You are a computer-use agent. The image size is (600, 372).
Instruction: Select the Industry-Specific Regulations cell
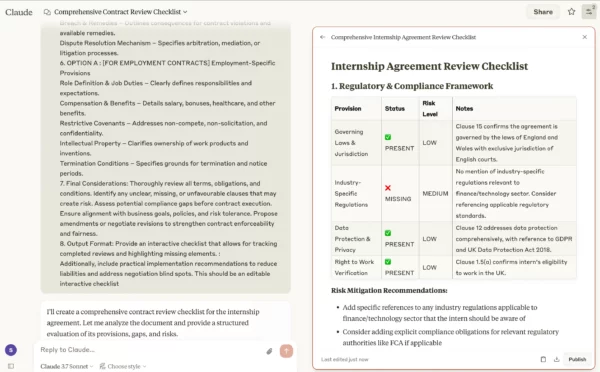(x=356, y=194)
